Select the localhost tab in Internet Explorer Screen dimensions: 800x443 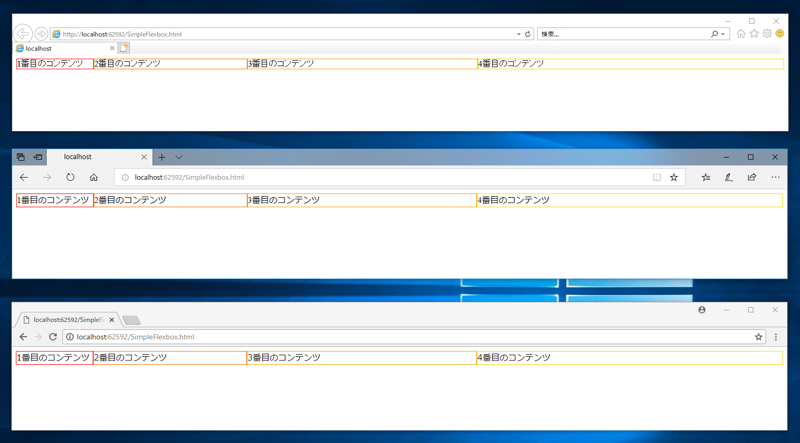(x=65, y=48)
